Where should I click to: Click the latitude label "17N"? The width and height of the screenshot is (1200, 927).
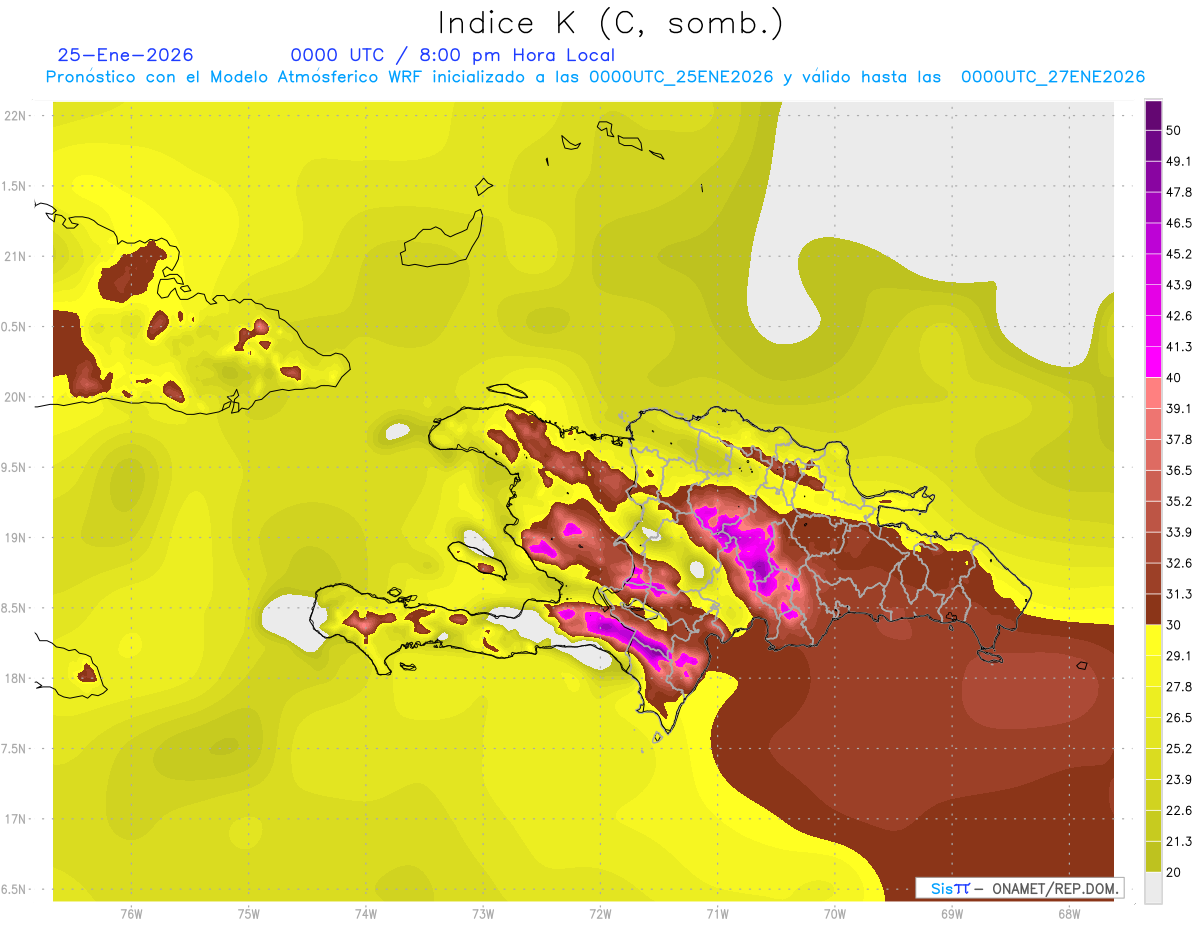[15, 820]
